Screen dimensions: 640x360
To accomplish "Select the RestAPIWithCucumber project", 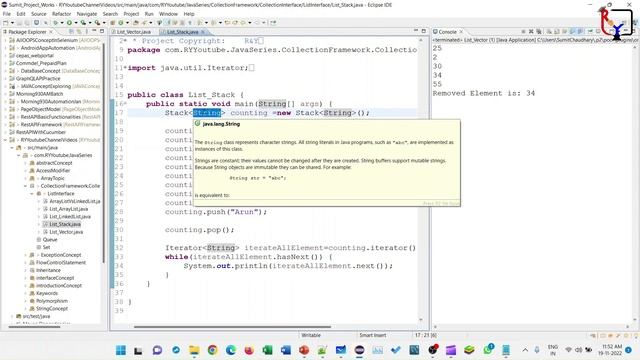I will [40, 132].
